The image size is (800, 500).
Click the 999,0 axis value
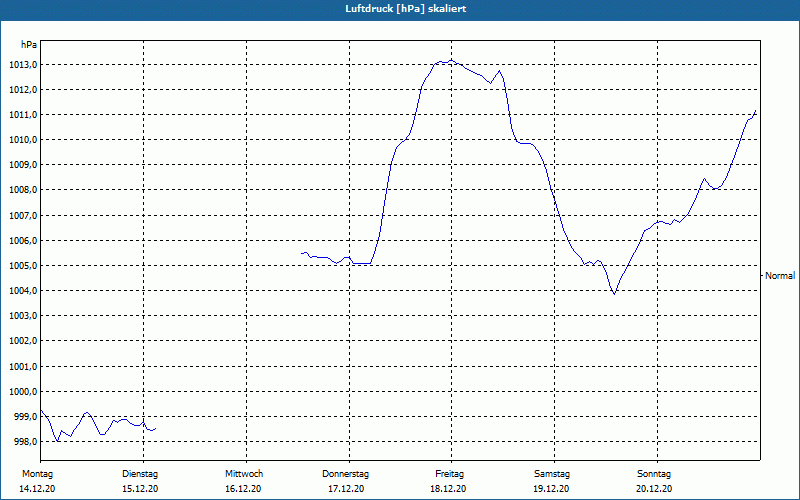click(x=25, y=417)
